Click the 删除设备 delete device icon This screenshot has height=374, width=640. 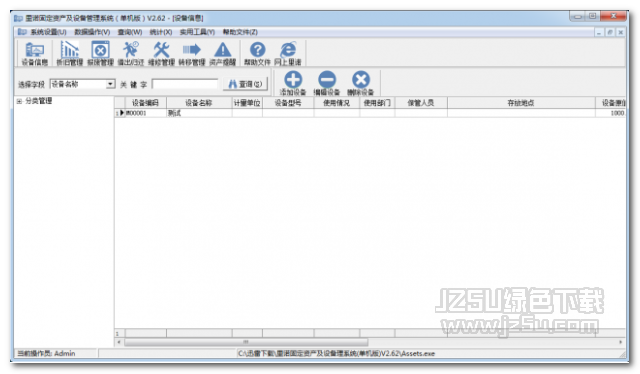360,83
